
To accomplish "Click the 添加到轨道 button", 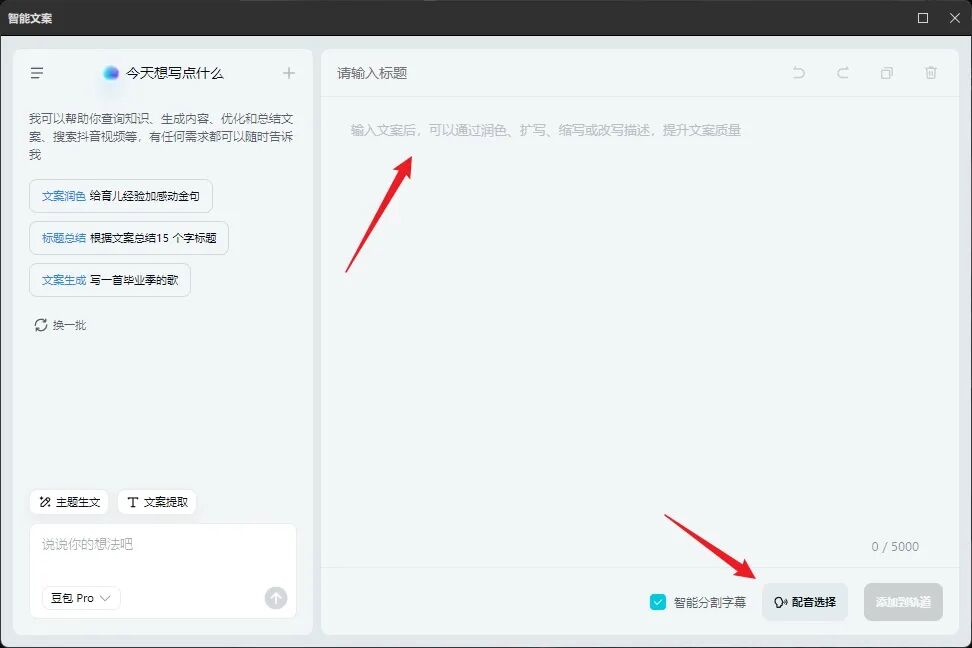I will pos(902,602).
